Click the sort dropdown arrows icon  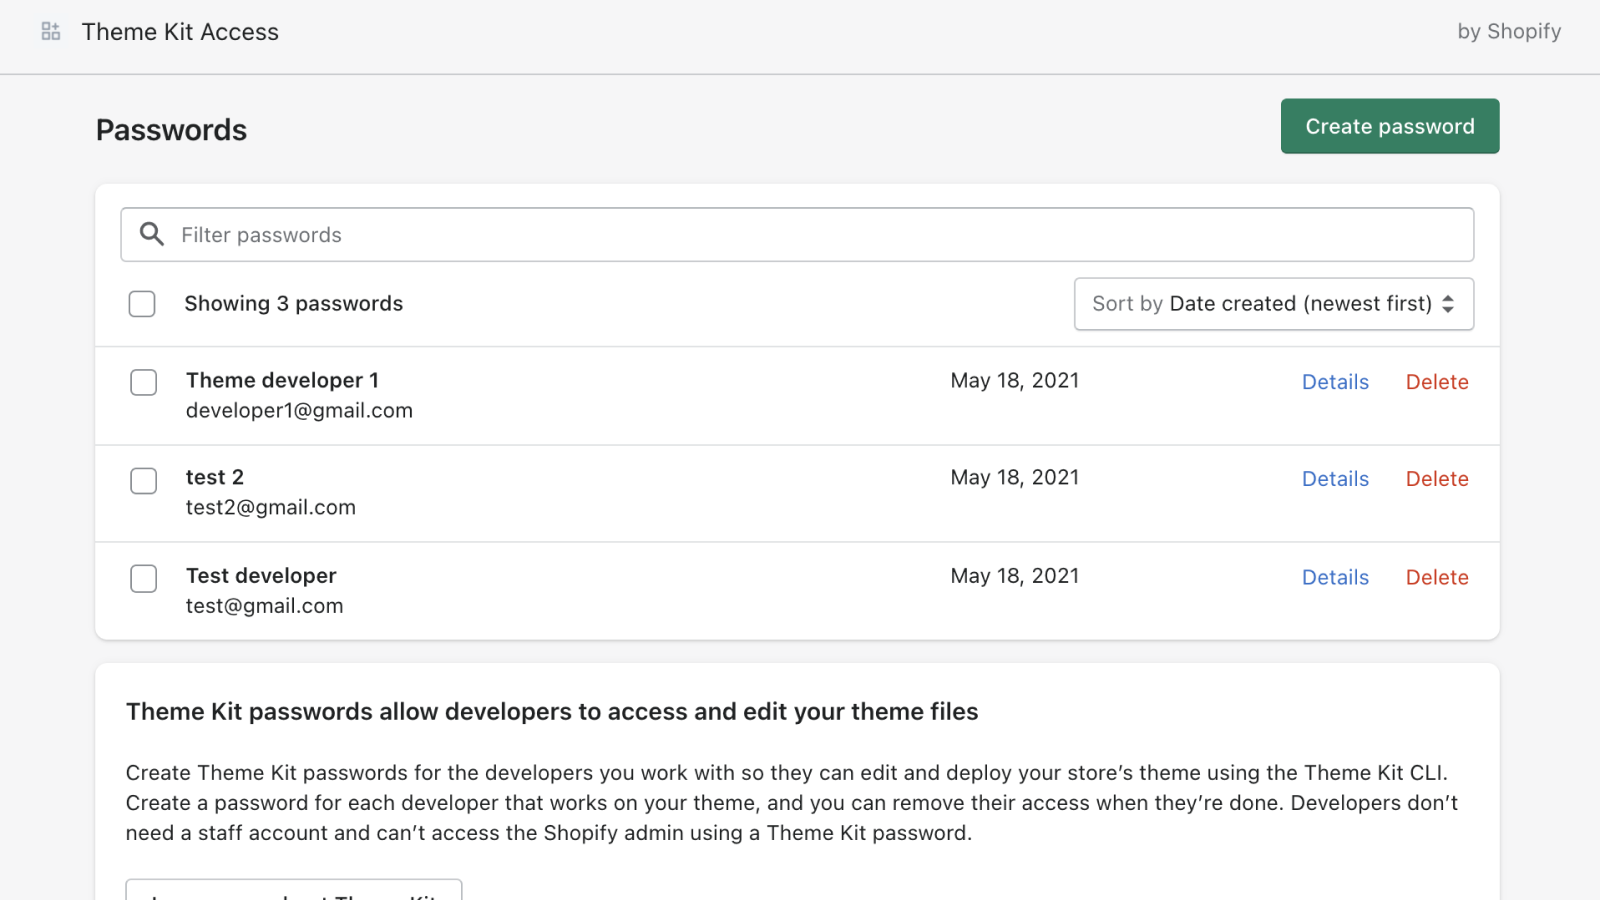tap(1448, 304)
